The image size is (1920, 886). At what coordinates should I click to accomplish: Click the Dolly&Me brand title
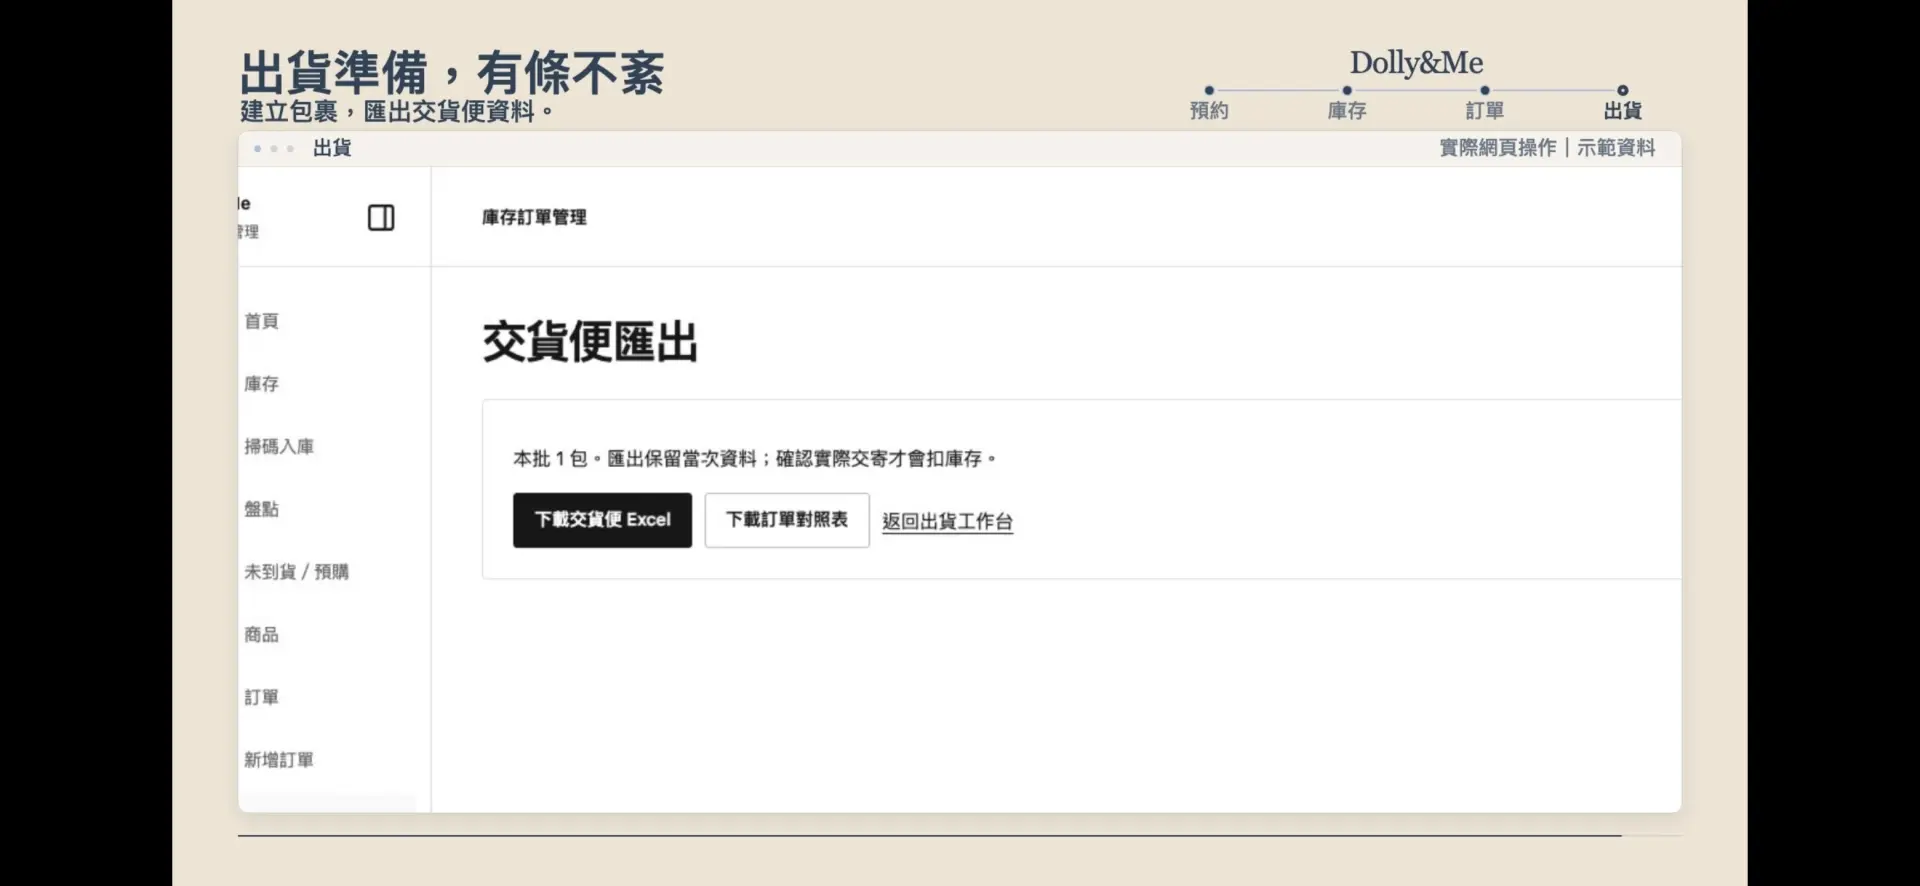point(1416,63)
